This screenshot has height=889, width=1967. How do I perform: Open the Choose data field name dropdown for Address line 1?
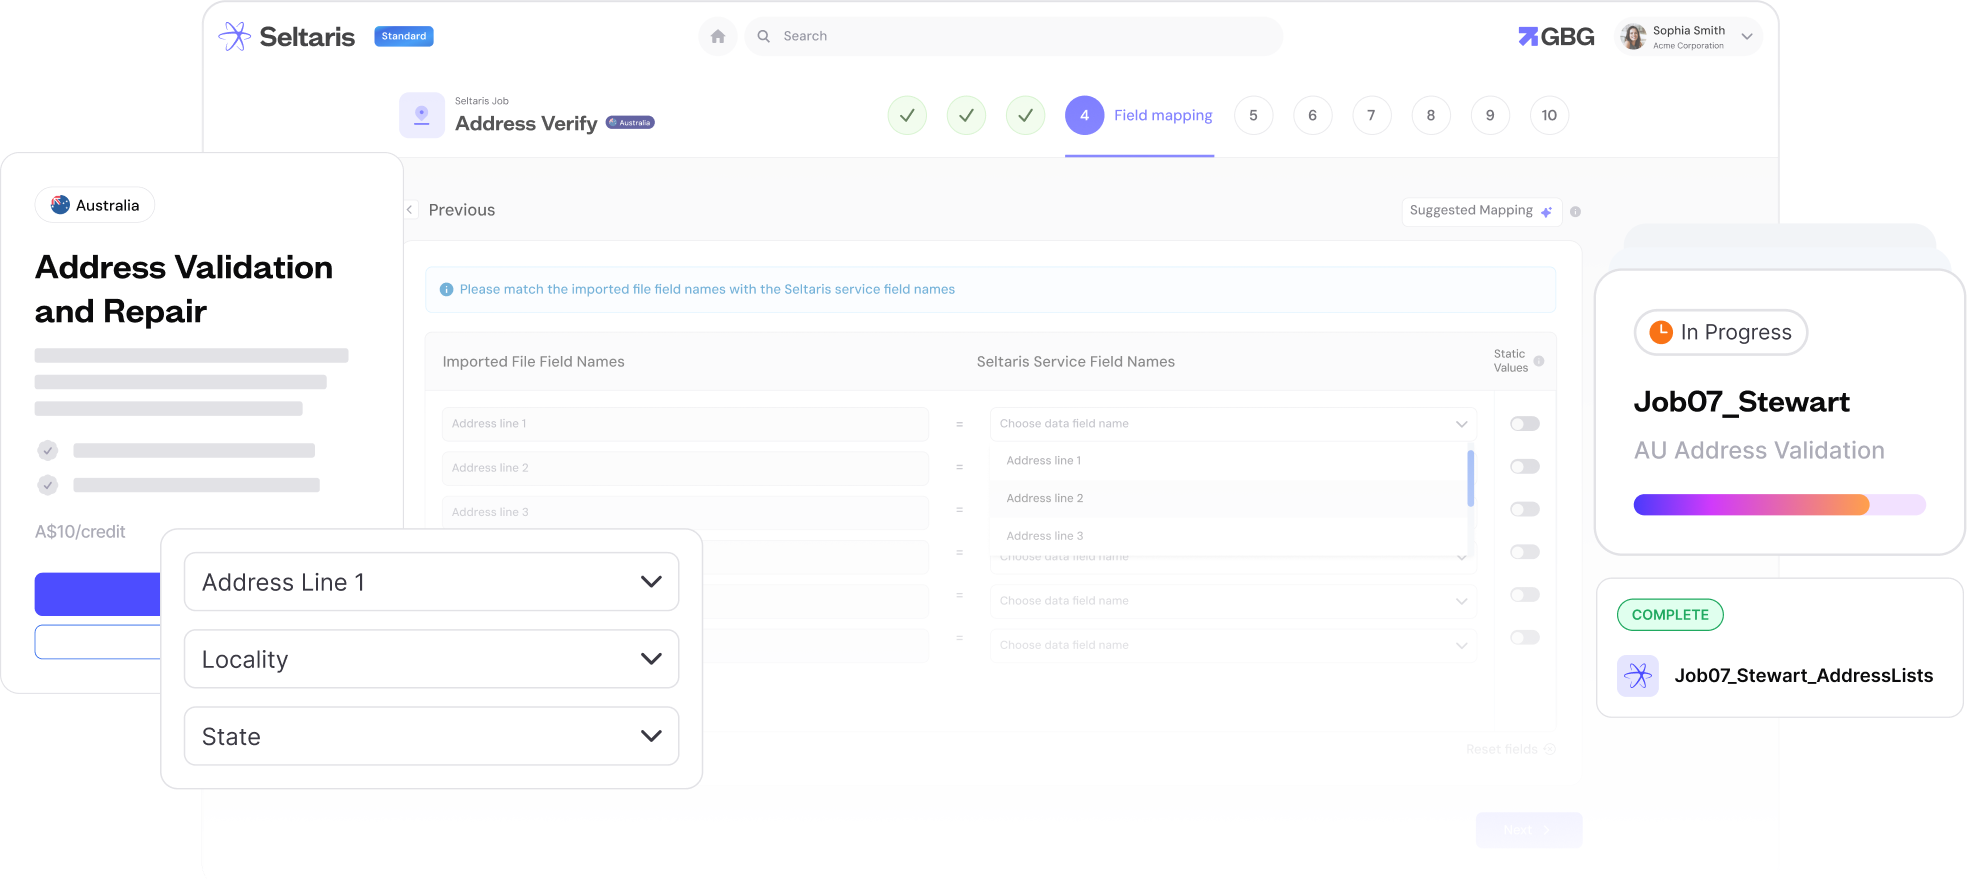click(1233, 424)
